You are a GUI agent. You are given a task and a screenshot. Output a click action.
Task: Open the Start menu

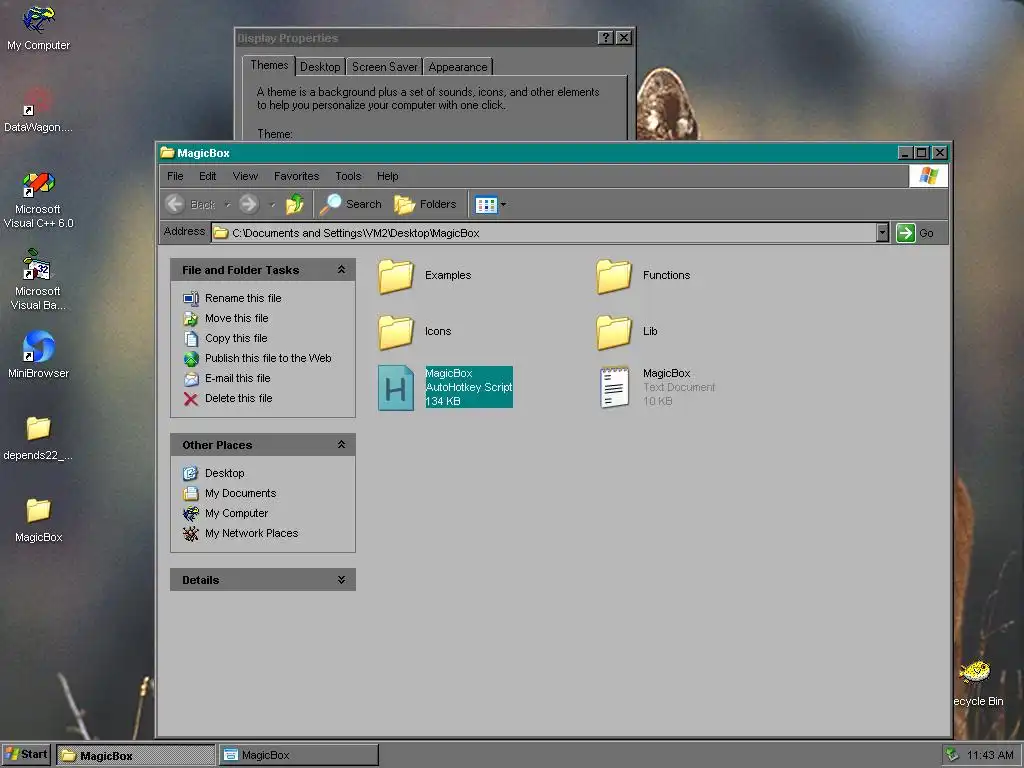point(26,754)
